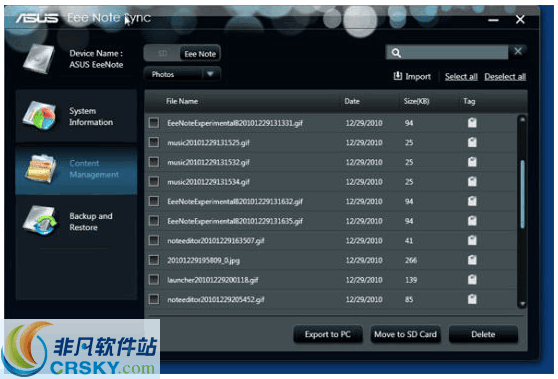This screenshot has height=379, width=558.
Task: Click tag icon for music20101229131525.gif
Action: point(472,142)
